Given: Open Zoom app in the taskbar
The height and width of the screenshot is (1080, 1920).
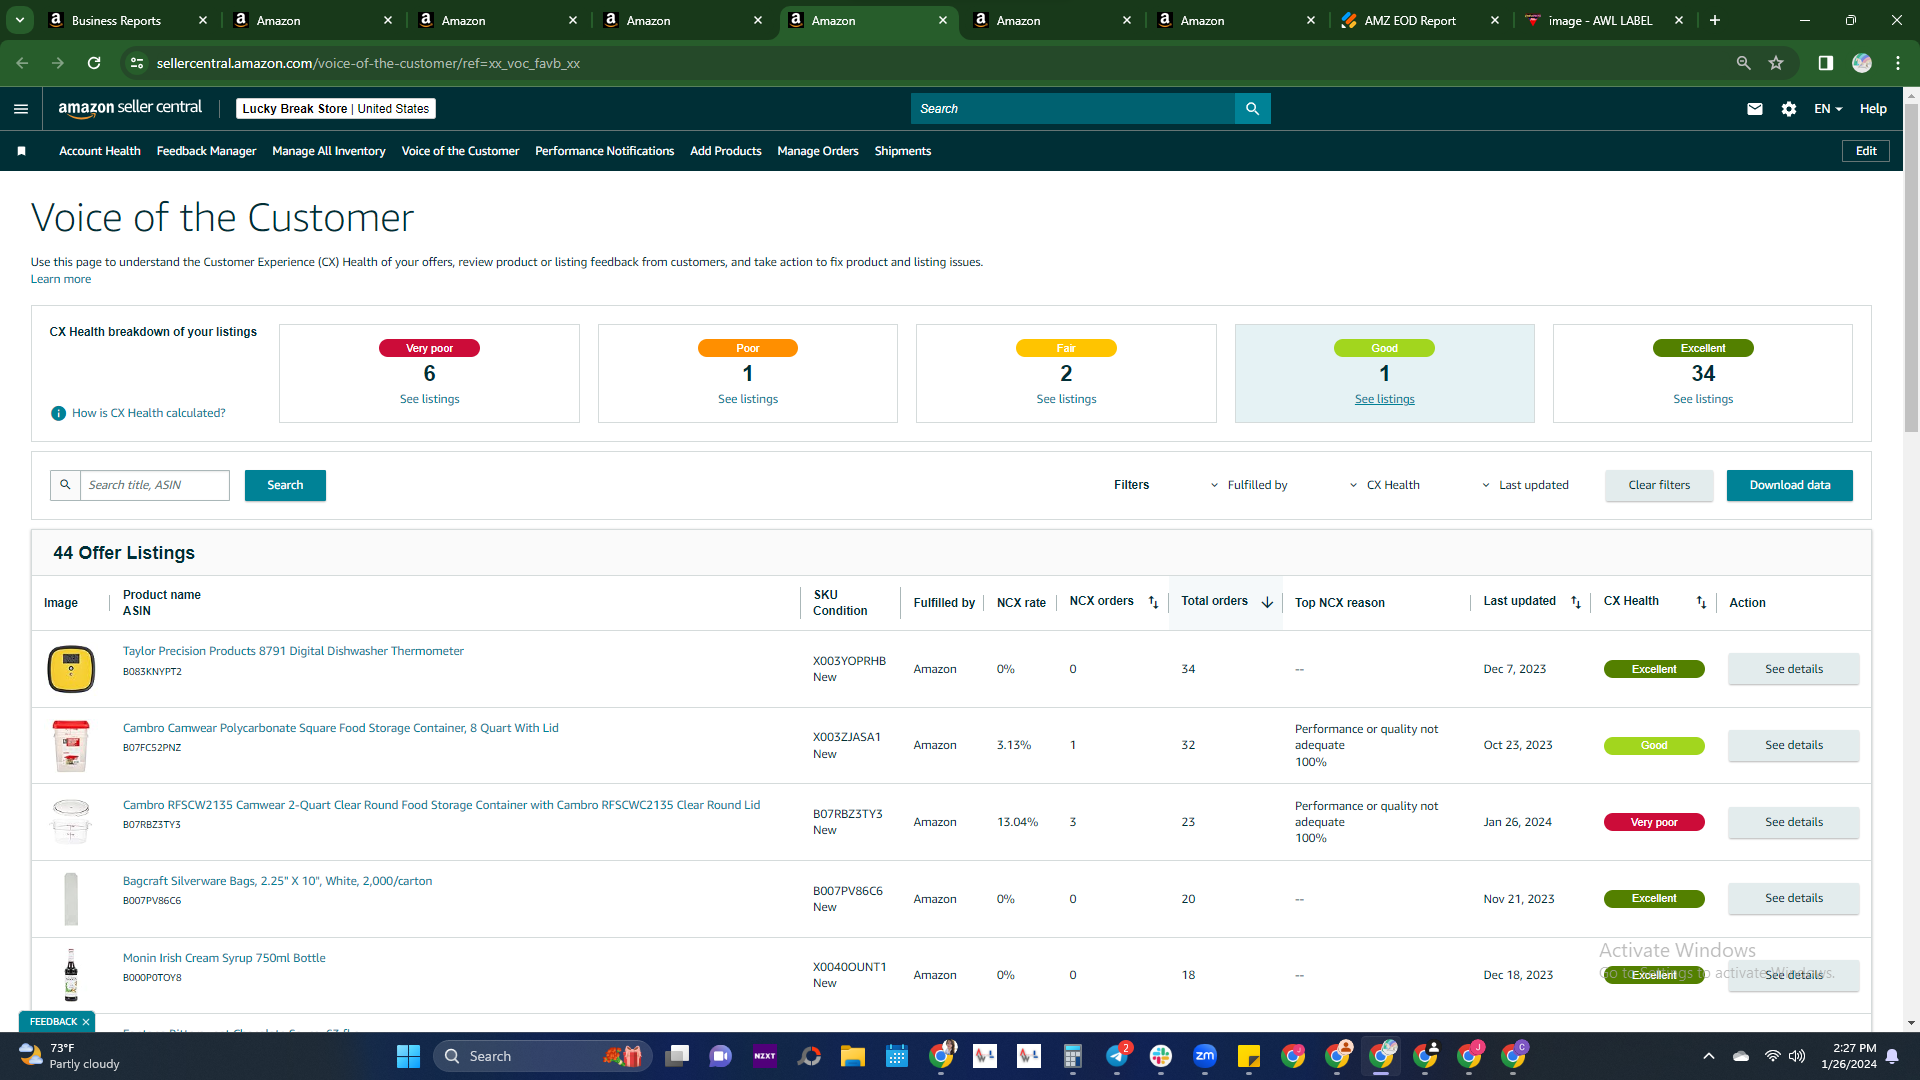Looking at the screenshot, I should click(x=1205, y=1056).
